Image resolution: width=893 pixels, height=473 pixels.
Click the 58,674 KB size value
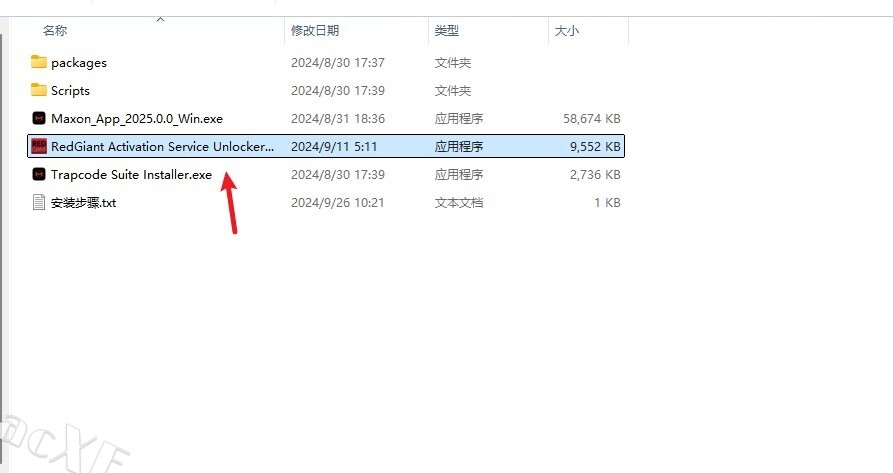click(x=592, y=118)
